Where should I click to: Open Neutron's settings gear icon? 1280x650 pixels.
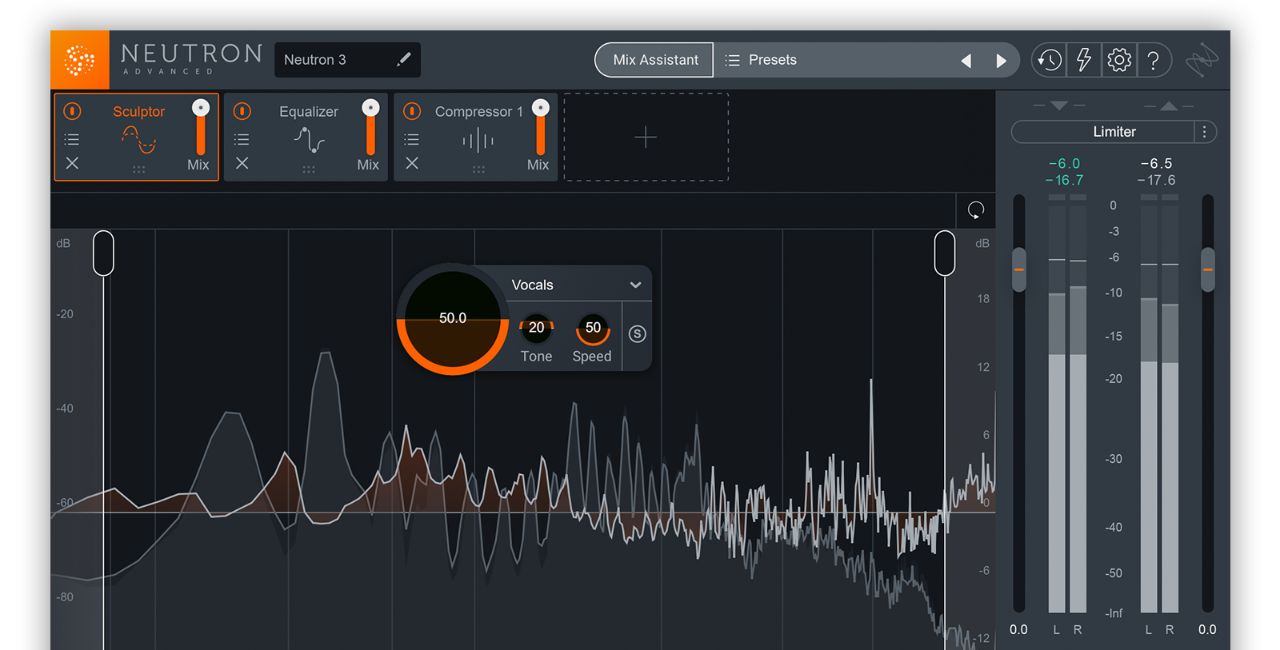coord(1119,59)
